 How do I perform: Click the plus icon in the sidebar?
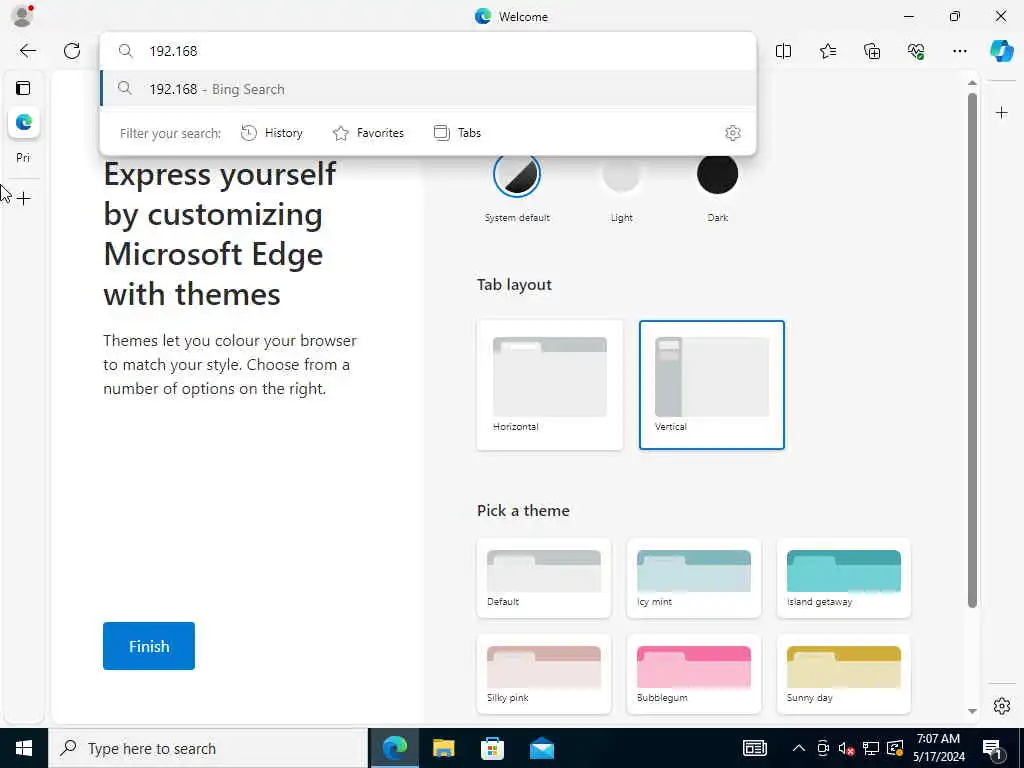pyautogui.click(x=1002, y=113)
